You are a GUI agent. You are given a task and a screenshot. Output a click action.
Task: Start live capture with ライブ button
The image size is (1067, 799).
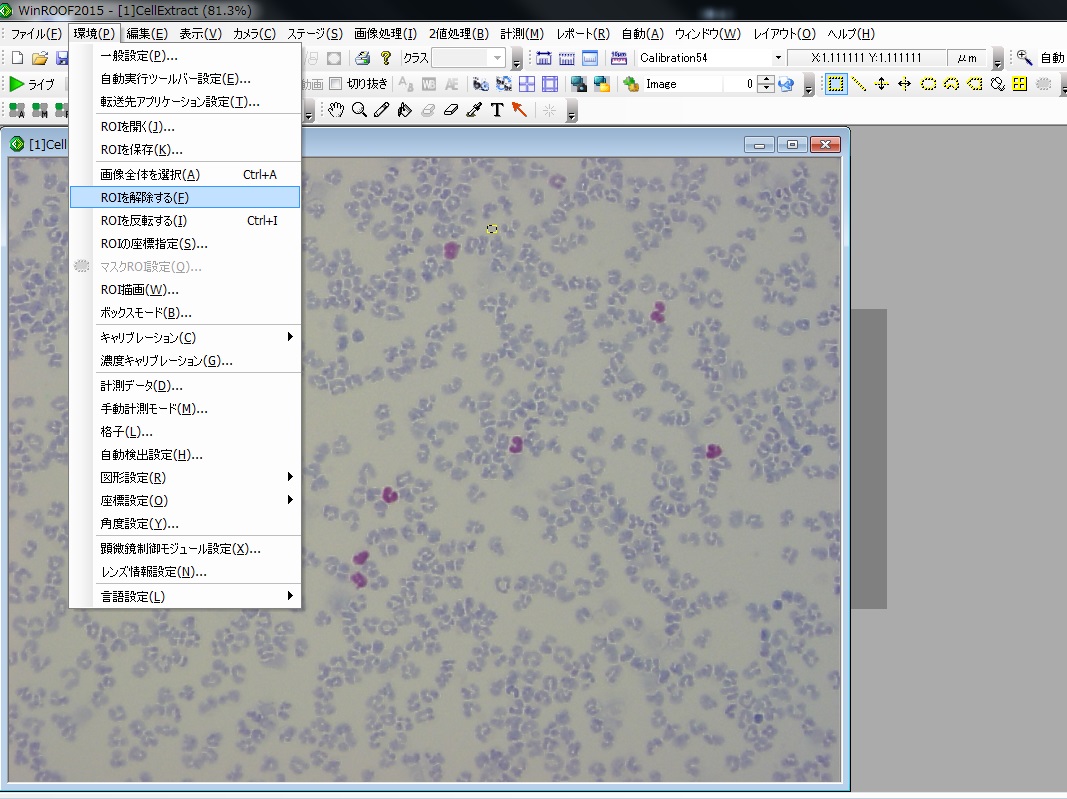pyautogui.click(x=32, y=84)
